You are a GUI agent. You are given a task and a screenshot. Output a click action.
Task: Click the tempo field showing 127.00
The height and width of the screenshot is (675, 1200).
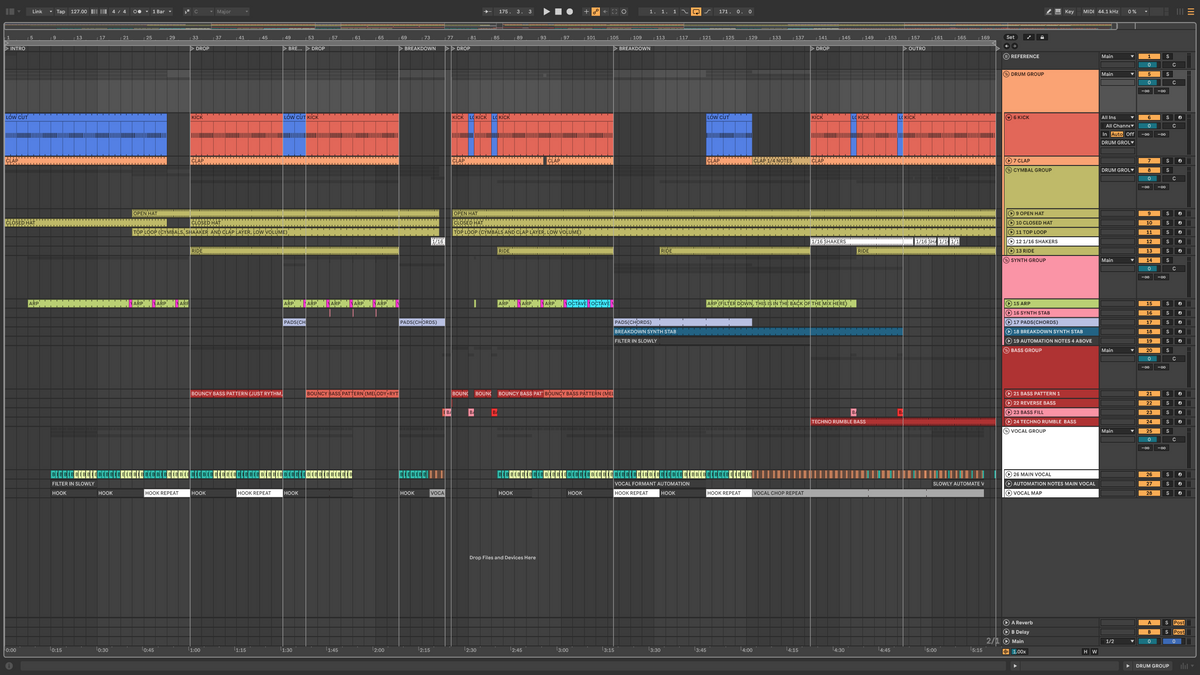click(79, 11)
